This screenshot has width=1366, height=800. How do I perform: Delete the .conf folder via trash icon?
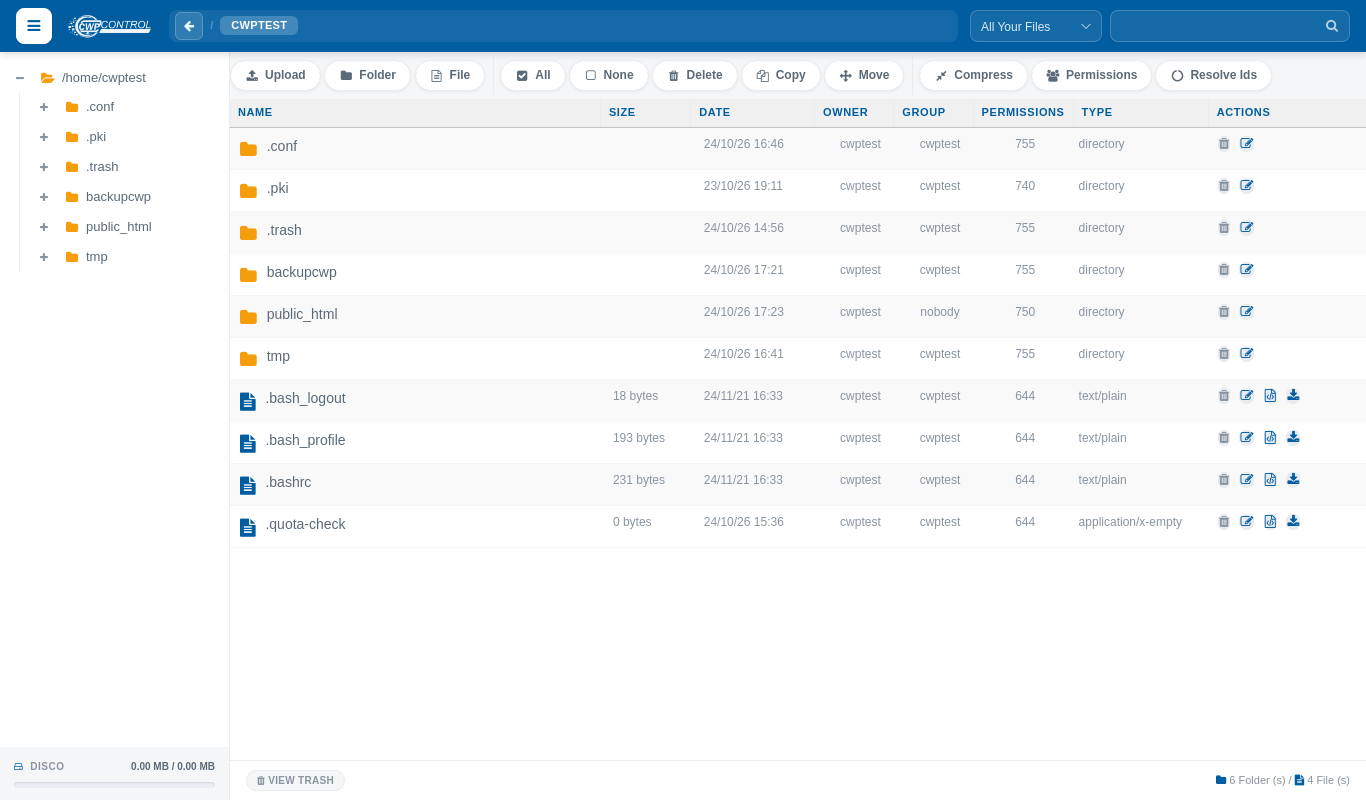(x=1224, y=144)
